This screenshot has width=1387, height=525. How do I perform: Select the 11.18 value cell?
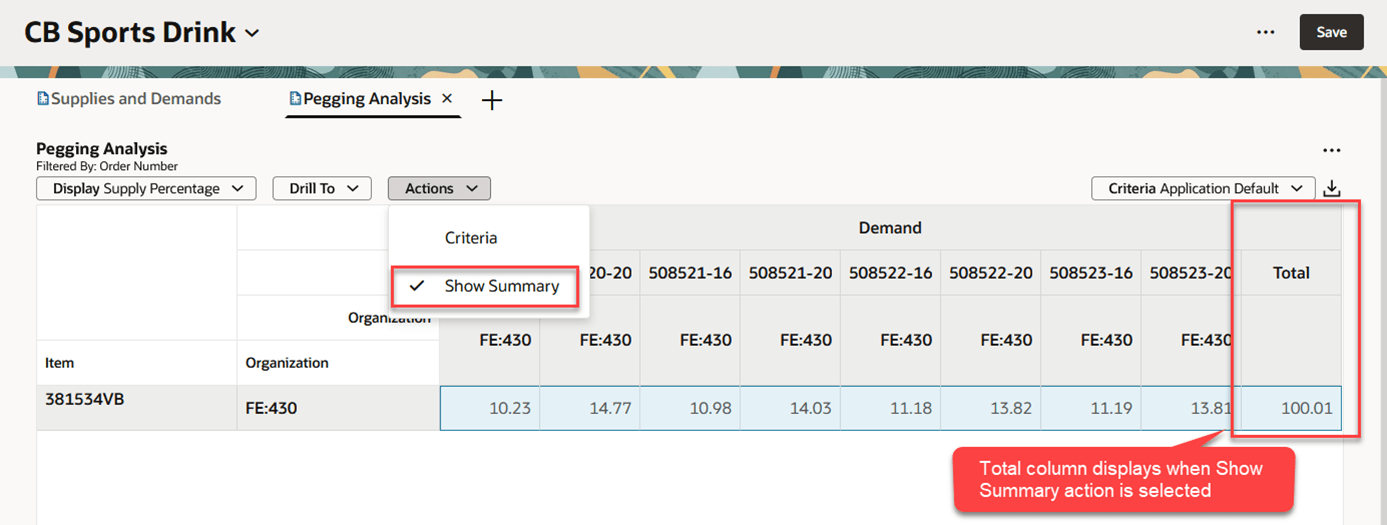pos(890,408)
